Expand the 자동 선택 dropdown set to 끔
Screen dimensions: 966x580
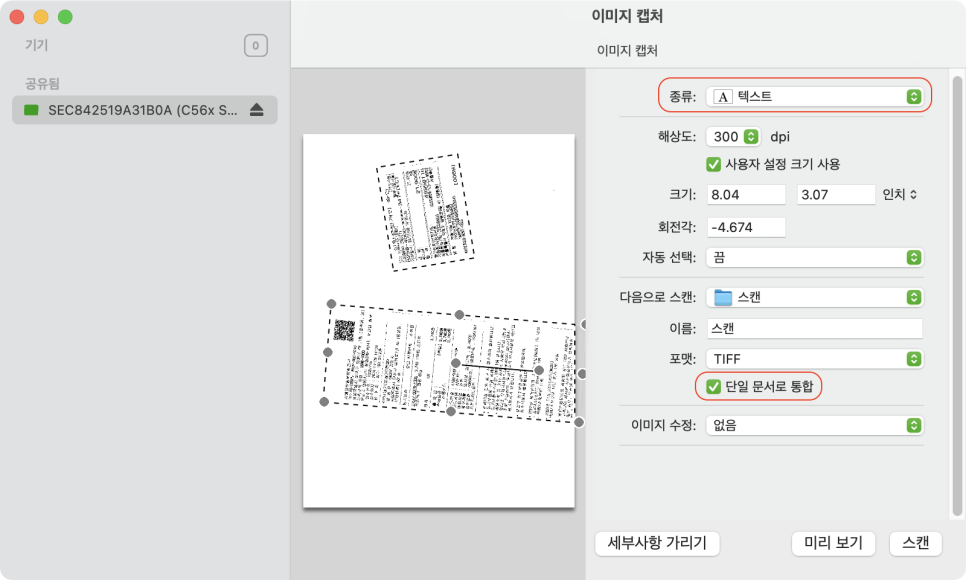tap(814, 258)
